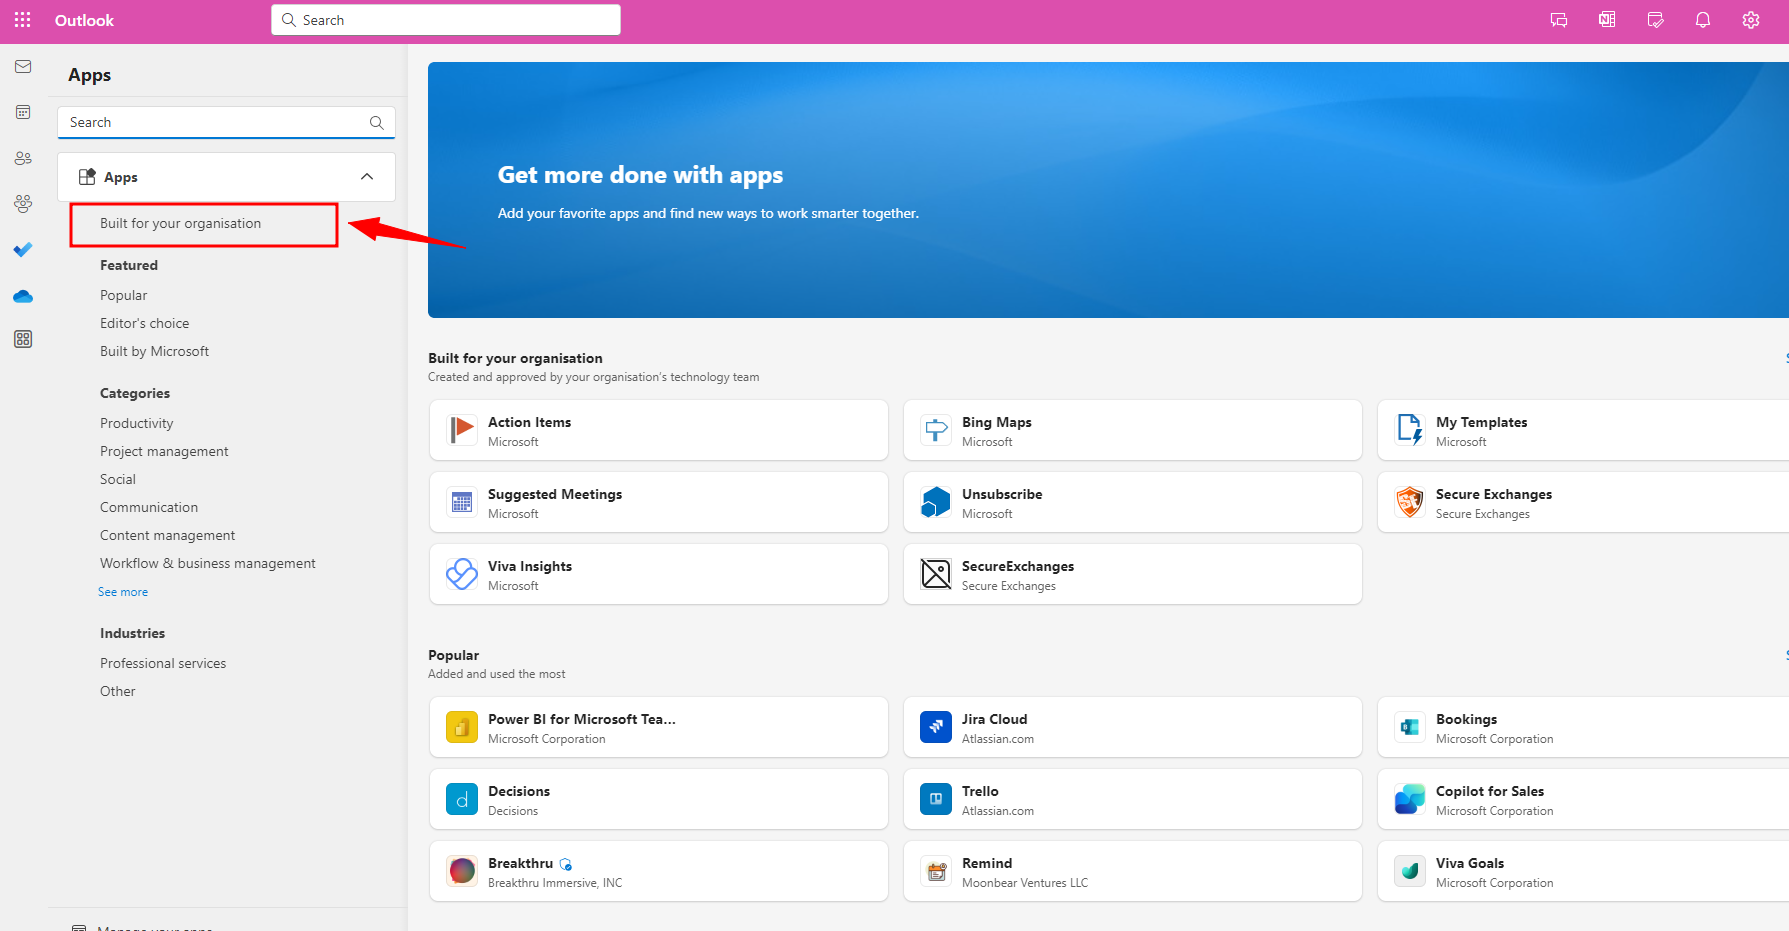1789x931 pixels.
Task: Open the app launcher waffle icon
Action: [23, 20]
